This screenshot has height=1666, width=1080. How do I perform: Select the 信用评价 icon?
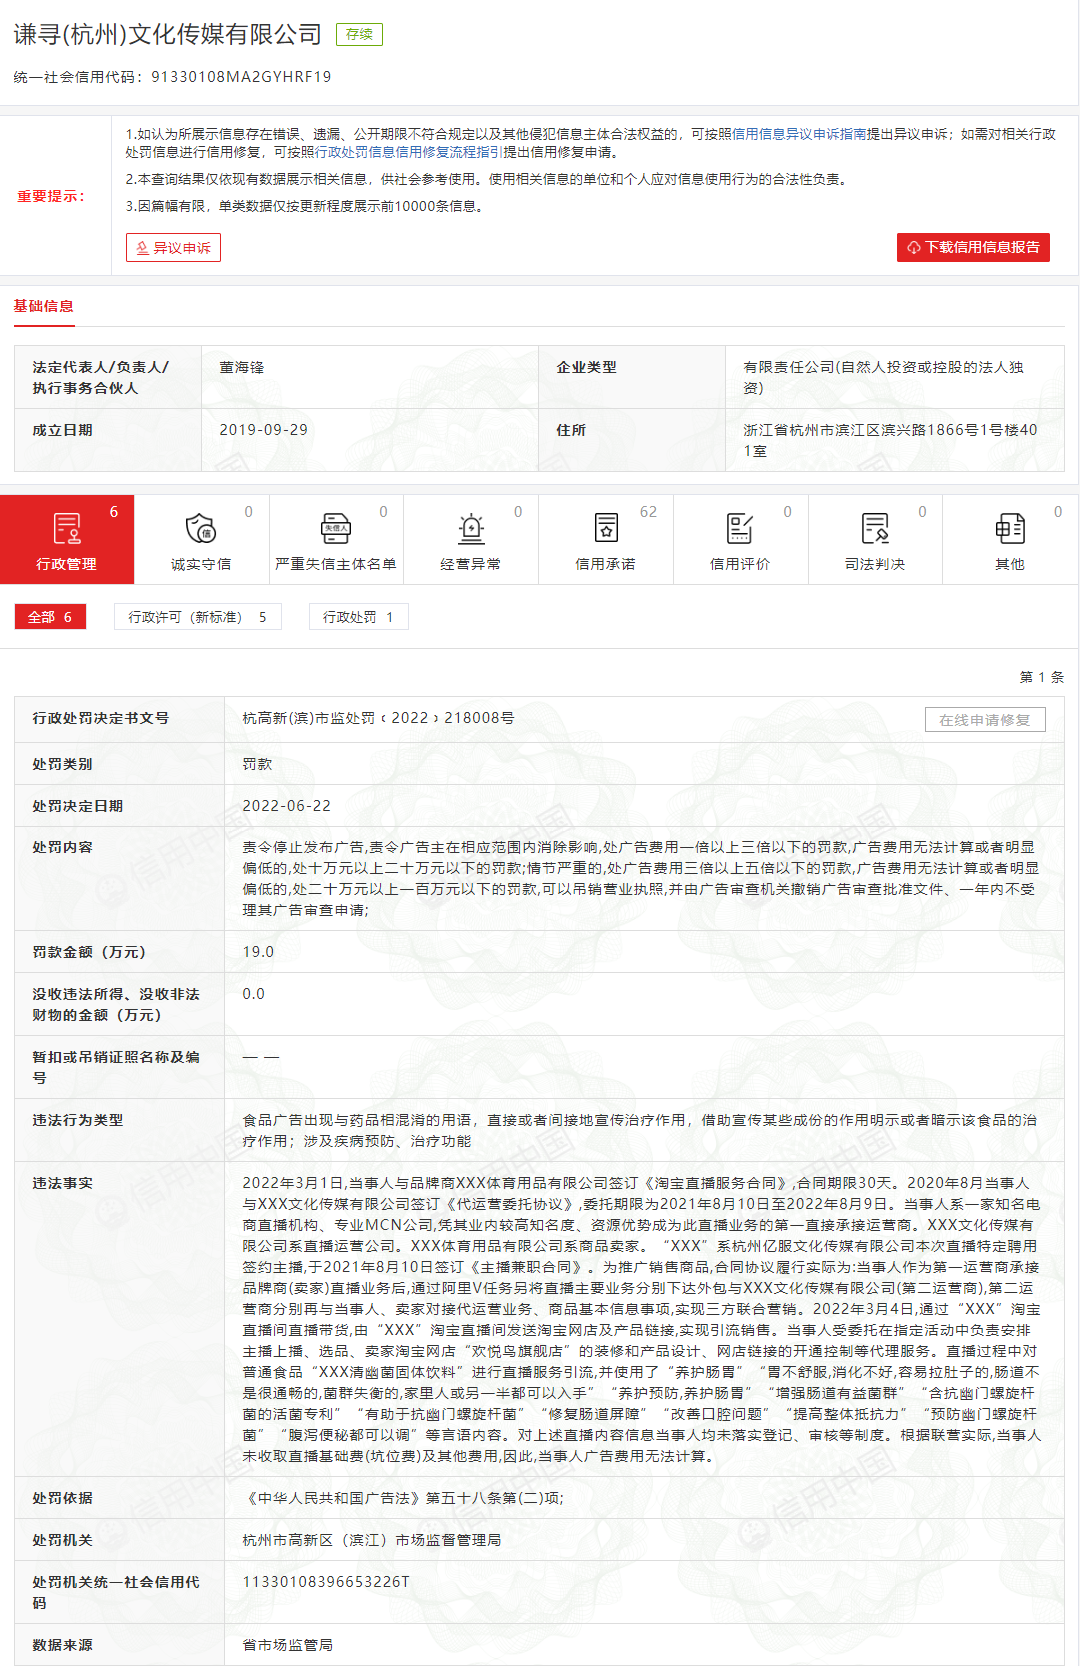(740, 528)
